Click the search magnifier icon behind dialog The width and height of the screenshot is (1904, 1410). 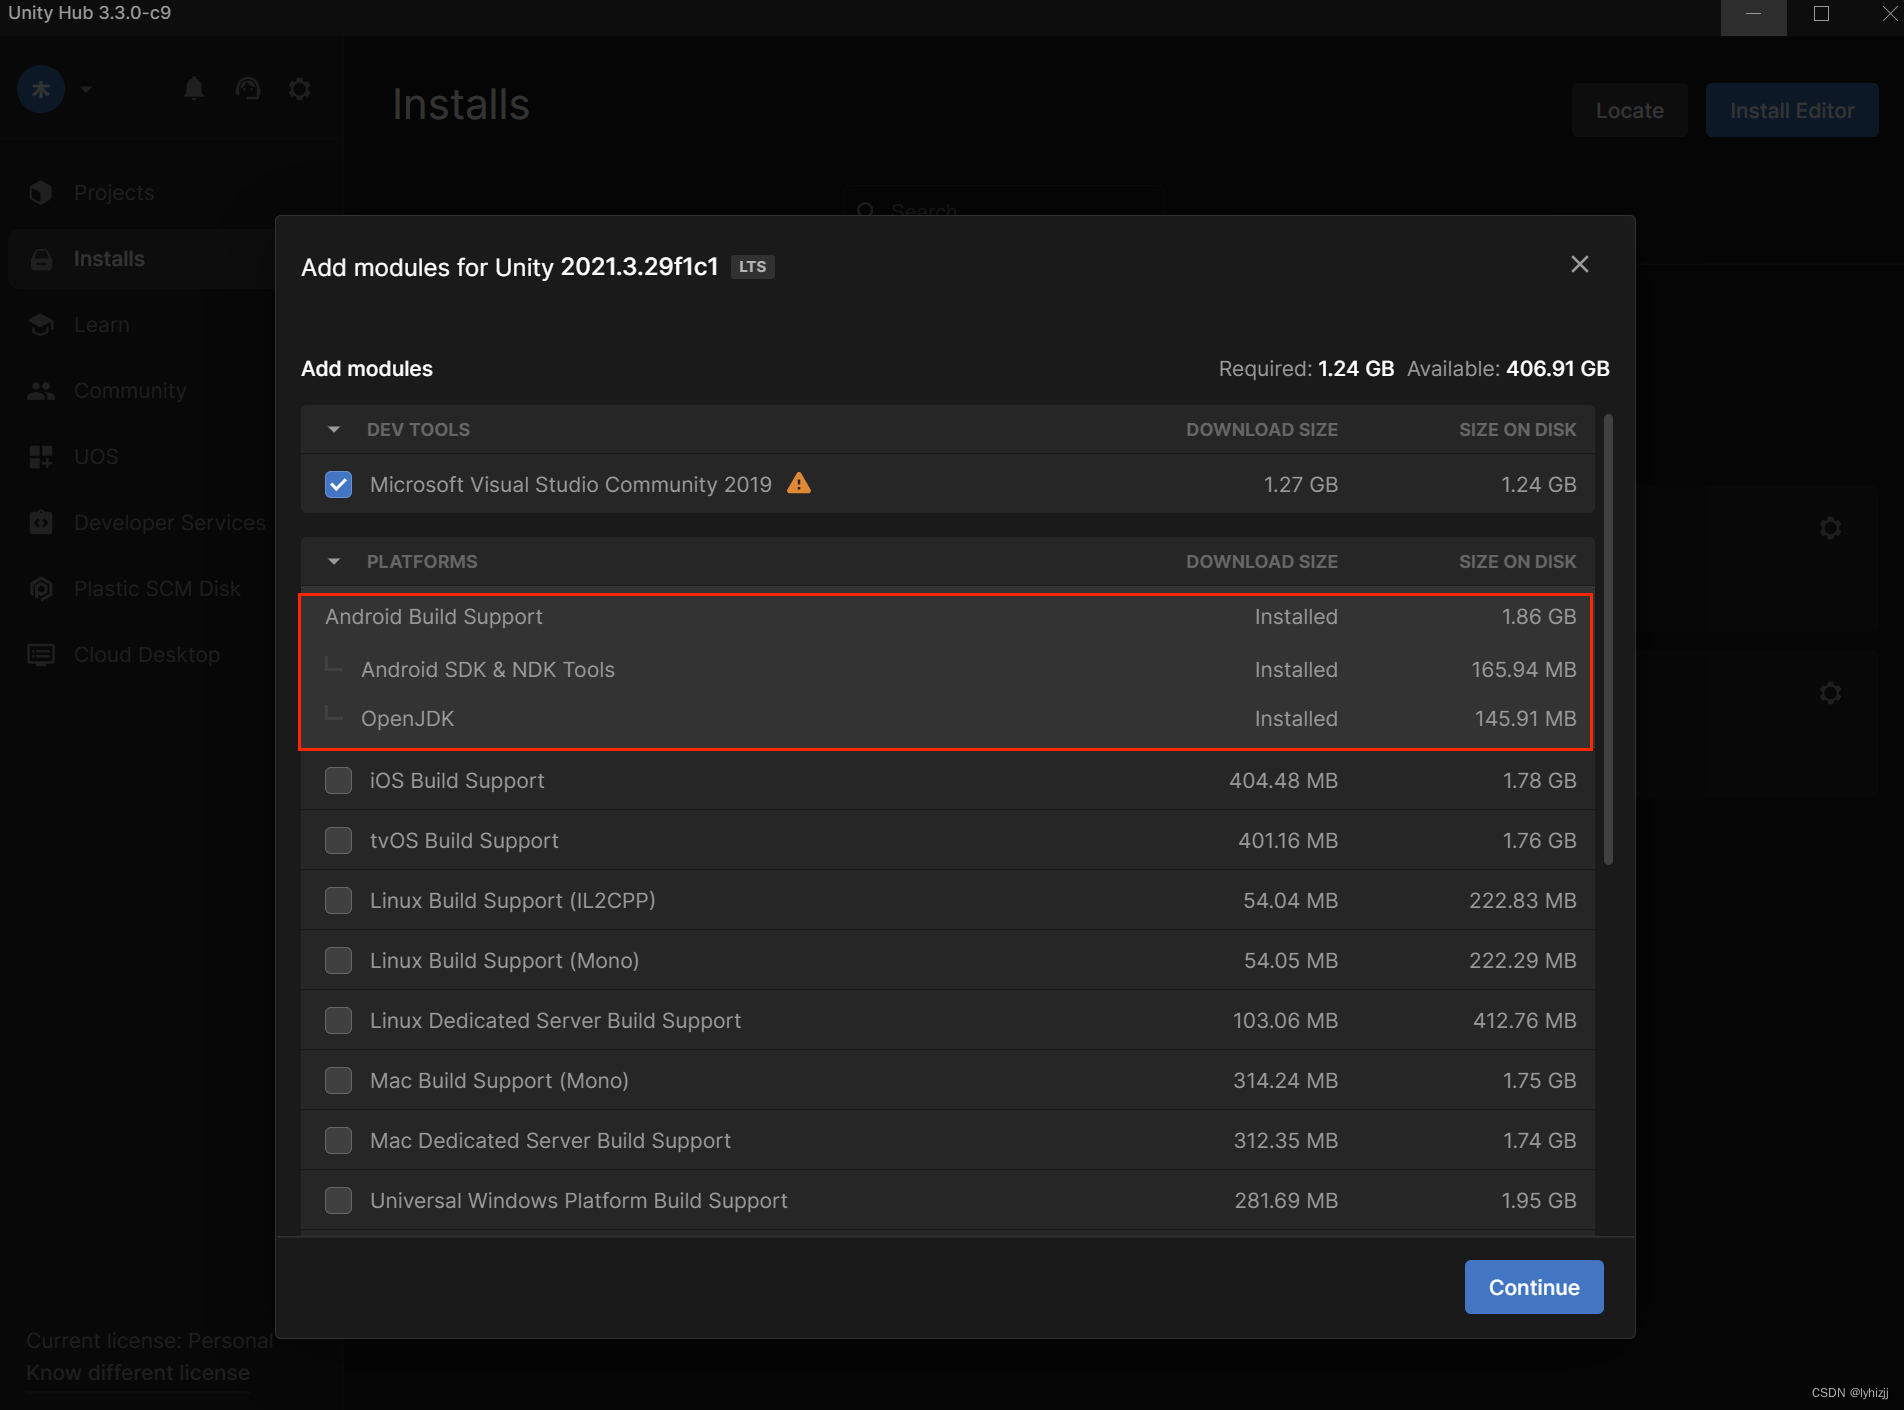(x=866, y=210)
